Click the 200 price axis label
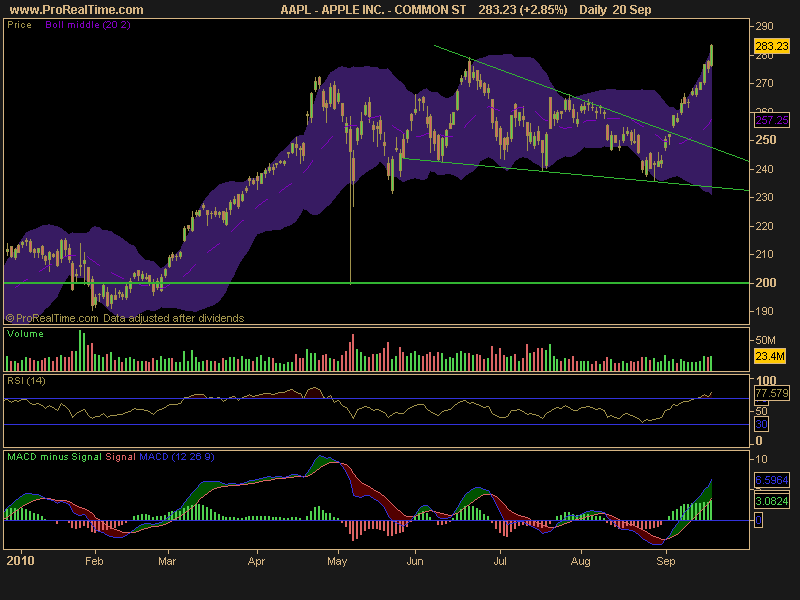 (765, 283)
